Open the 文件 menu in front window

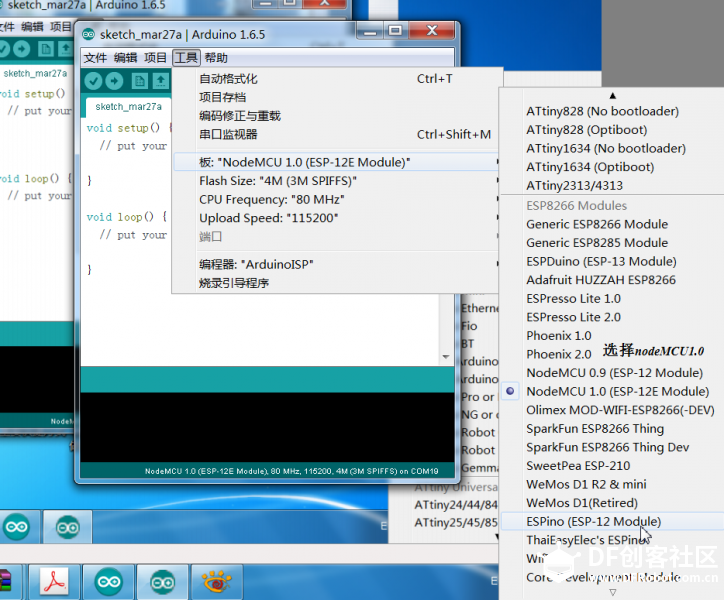click(96, 58)
